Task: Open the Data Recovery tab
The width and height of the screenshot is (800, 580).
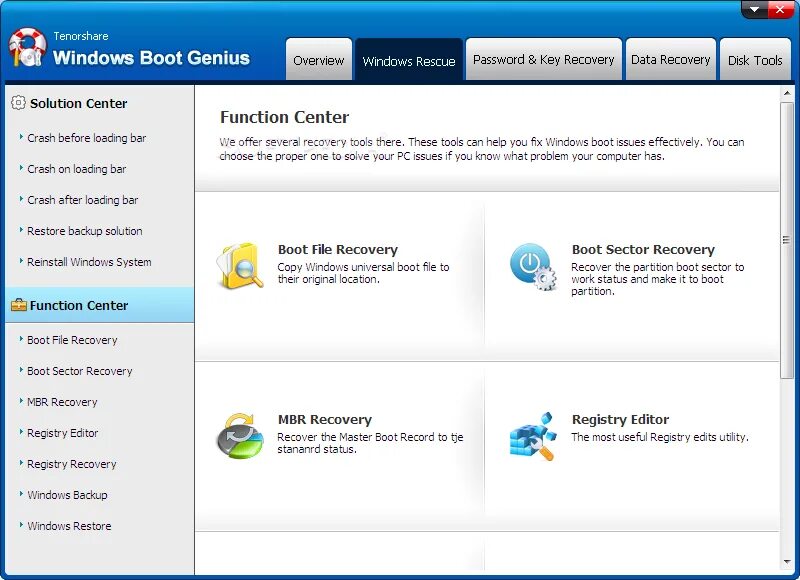Action: [x=670, y=60]
